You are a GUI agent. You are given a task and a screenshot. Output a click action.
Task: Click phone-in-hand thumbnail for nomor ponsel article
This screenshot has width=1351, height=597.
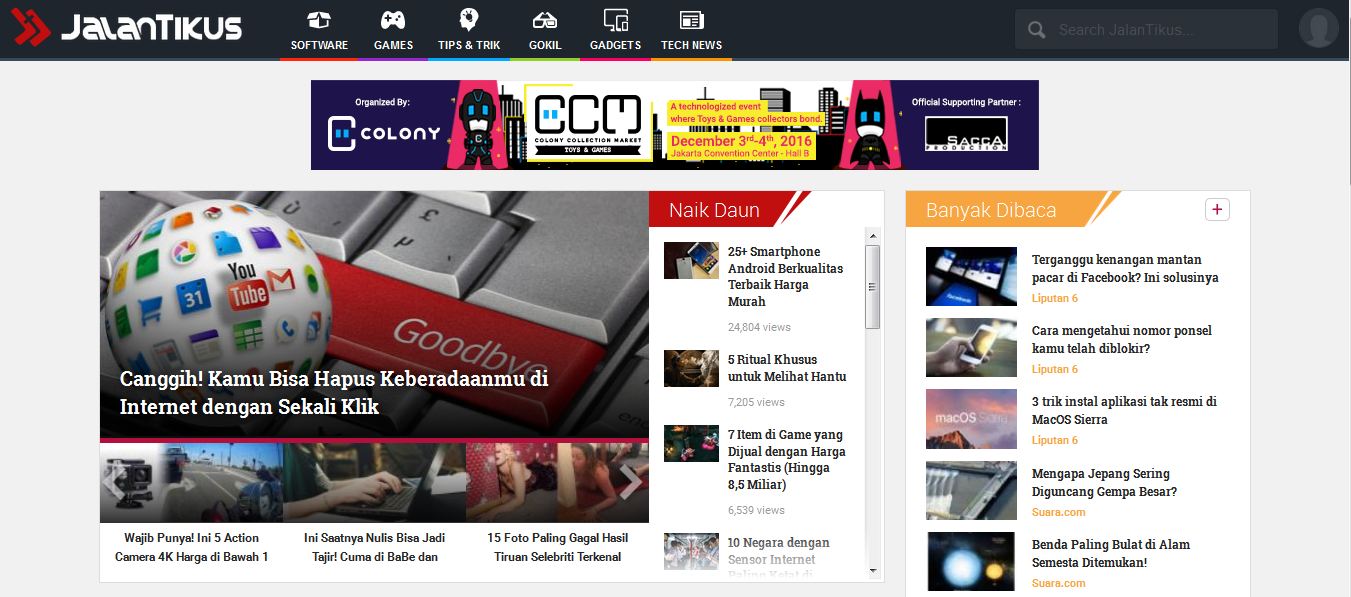(971, 347)
